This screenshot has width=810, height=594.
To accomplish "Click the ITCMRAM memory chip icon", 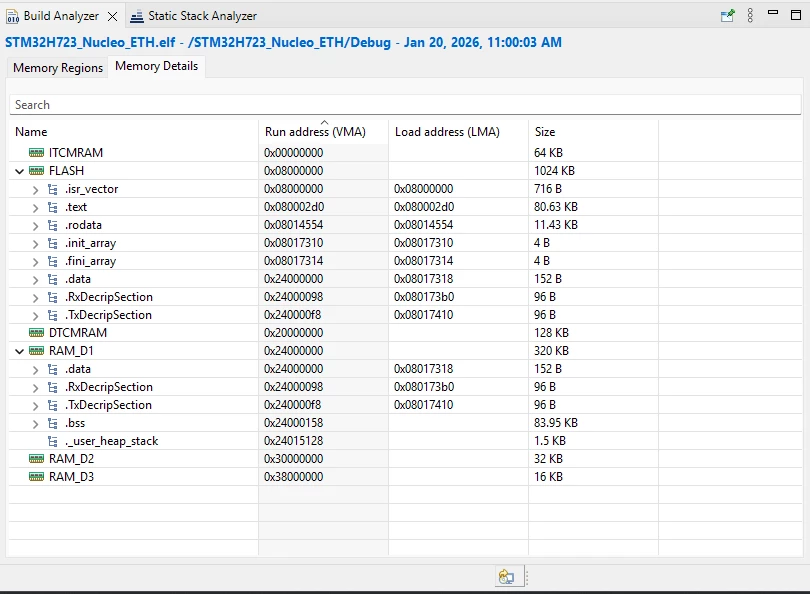I will coord(36,153).
